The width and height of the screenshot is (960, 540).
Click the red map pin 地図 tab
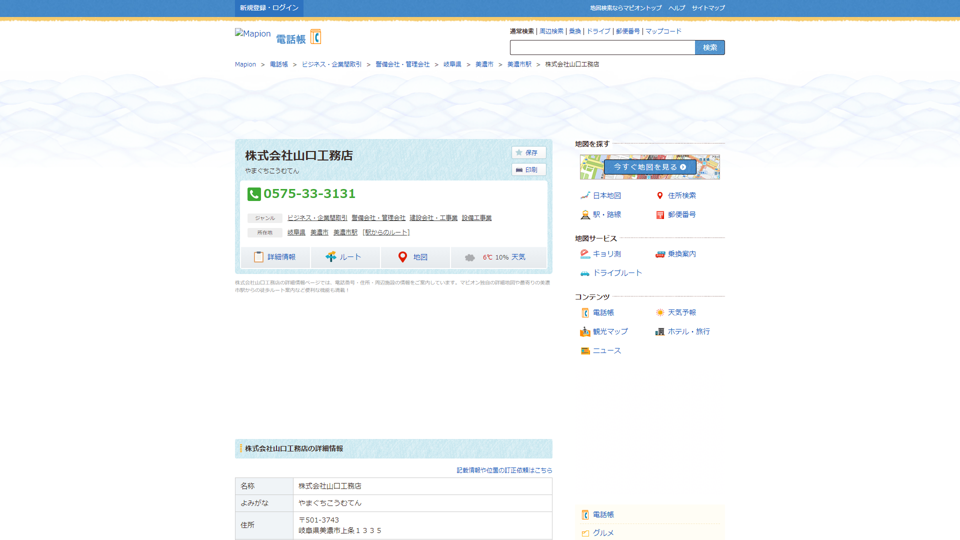coord(414,257)
